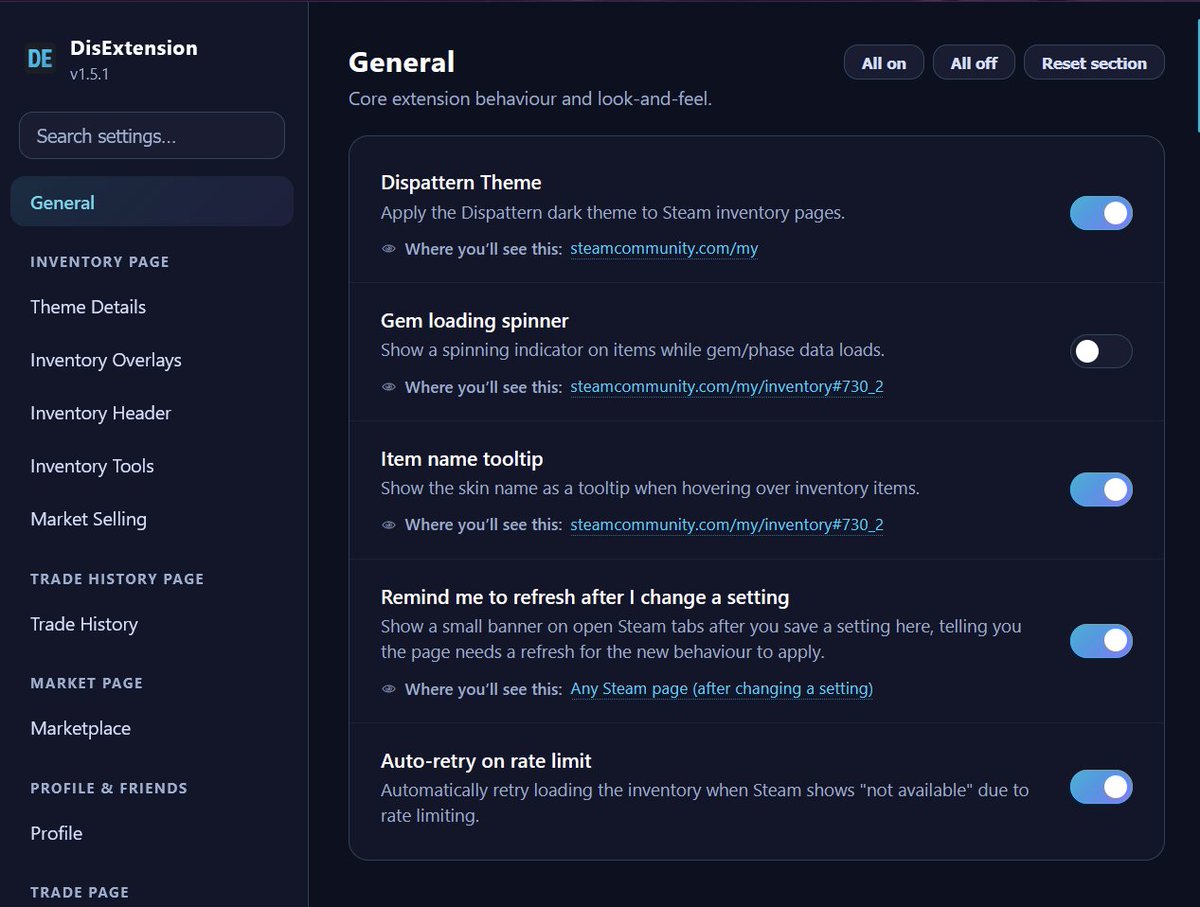Select General in the sidebar

click(x=152, y=202)
